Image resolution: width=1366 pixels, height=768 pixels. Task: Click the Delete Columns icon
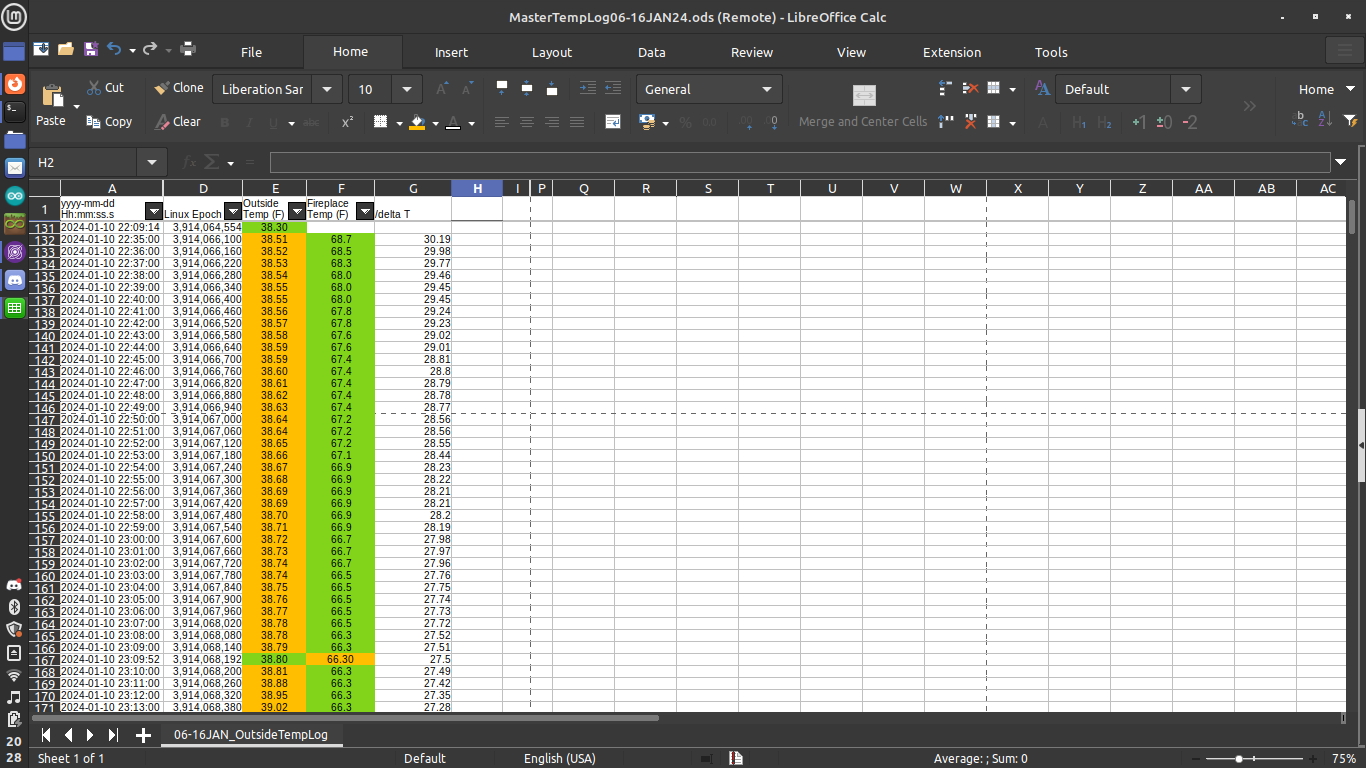point(970,122)
